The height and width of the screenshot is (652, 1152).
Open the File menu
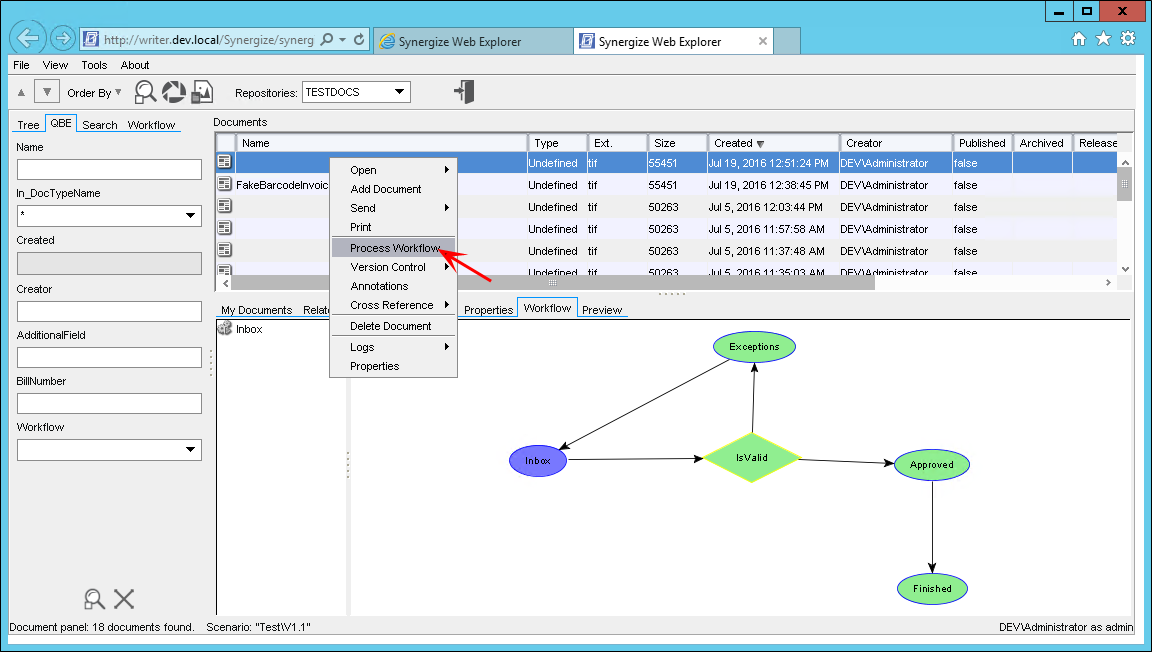point(21,65)
